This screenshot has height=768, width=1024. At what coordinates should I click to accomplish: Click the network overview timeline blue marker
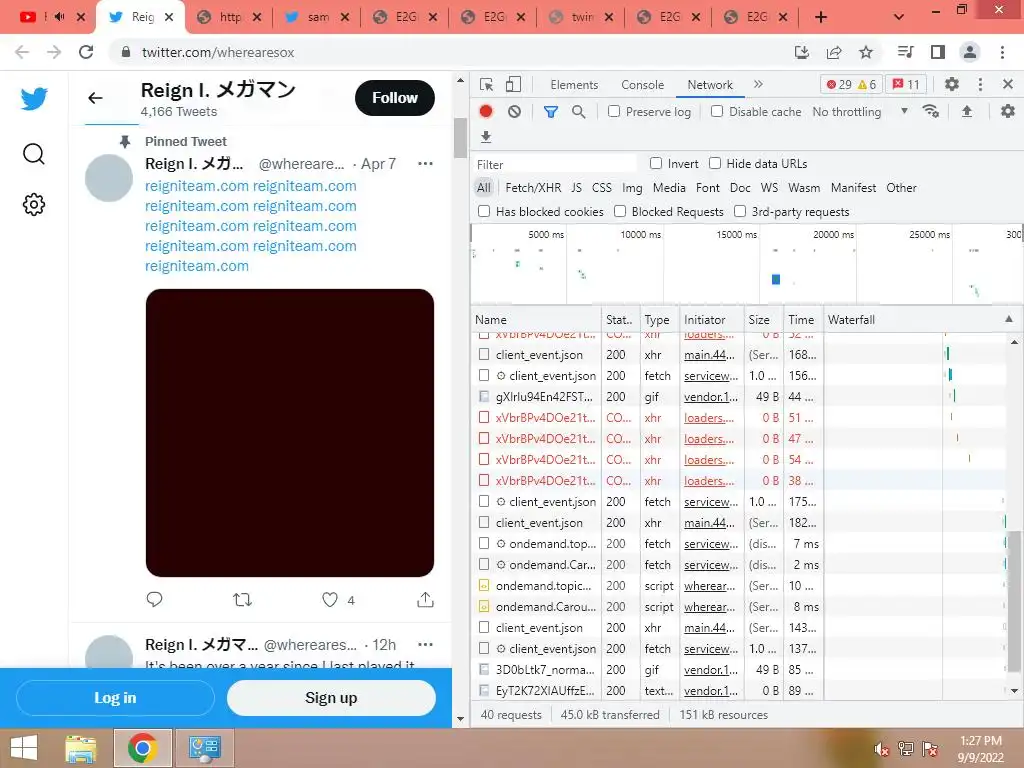(776, 280)
